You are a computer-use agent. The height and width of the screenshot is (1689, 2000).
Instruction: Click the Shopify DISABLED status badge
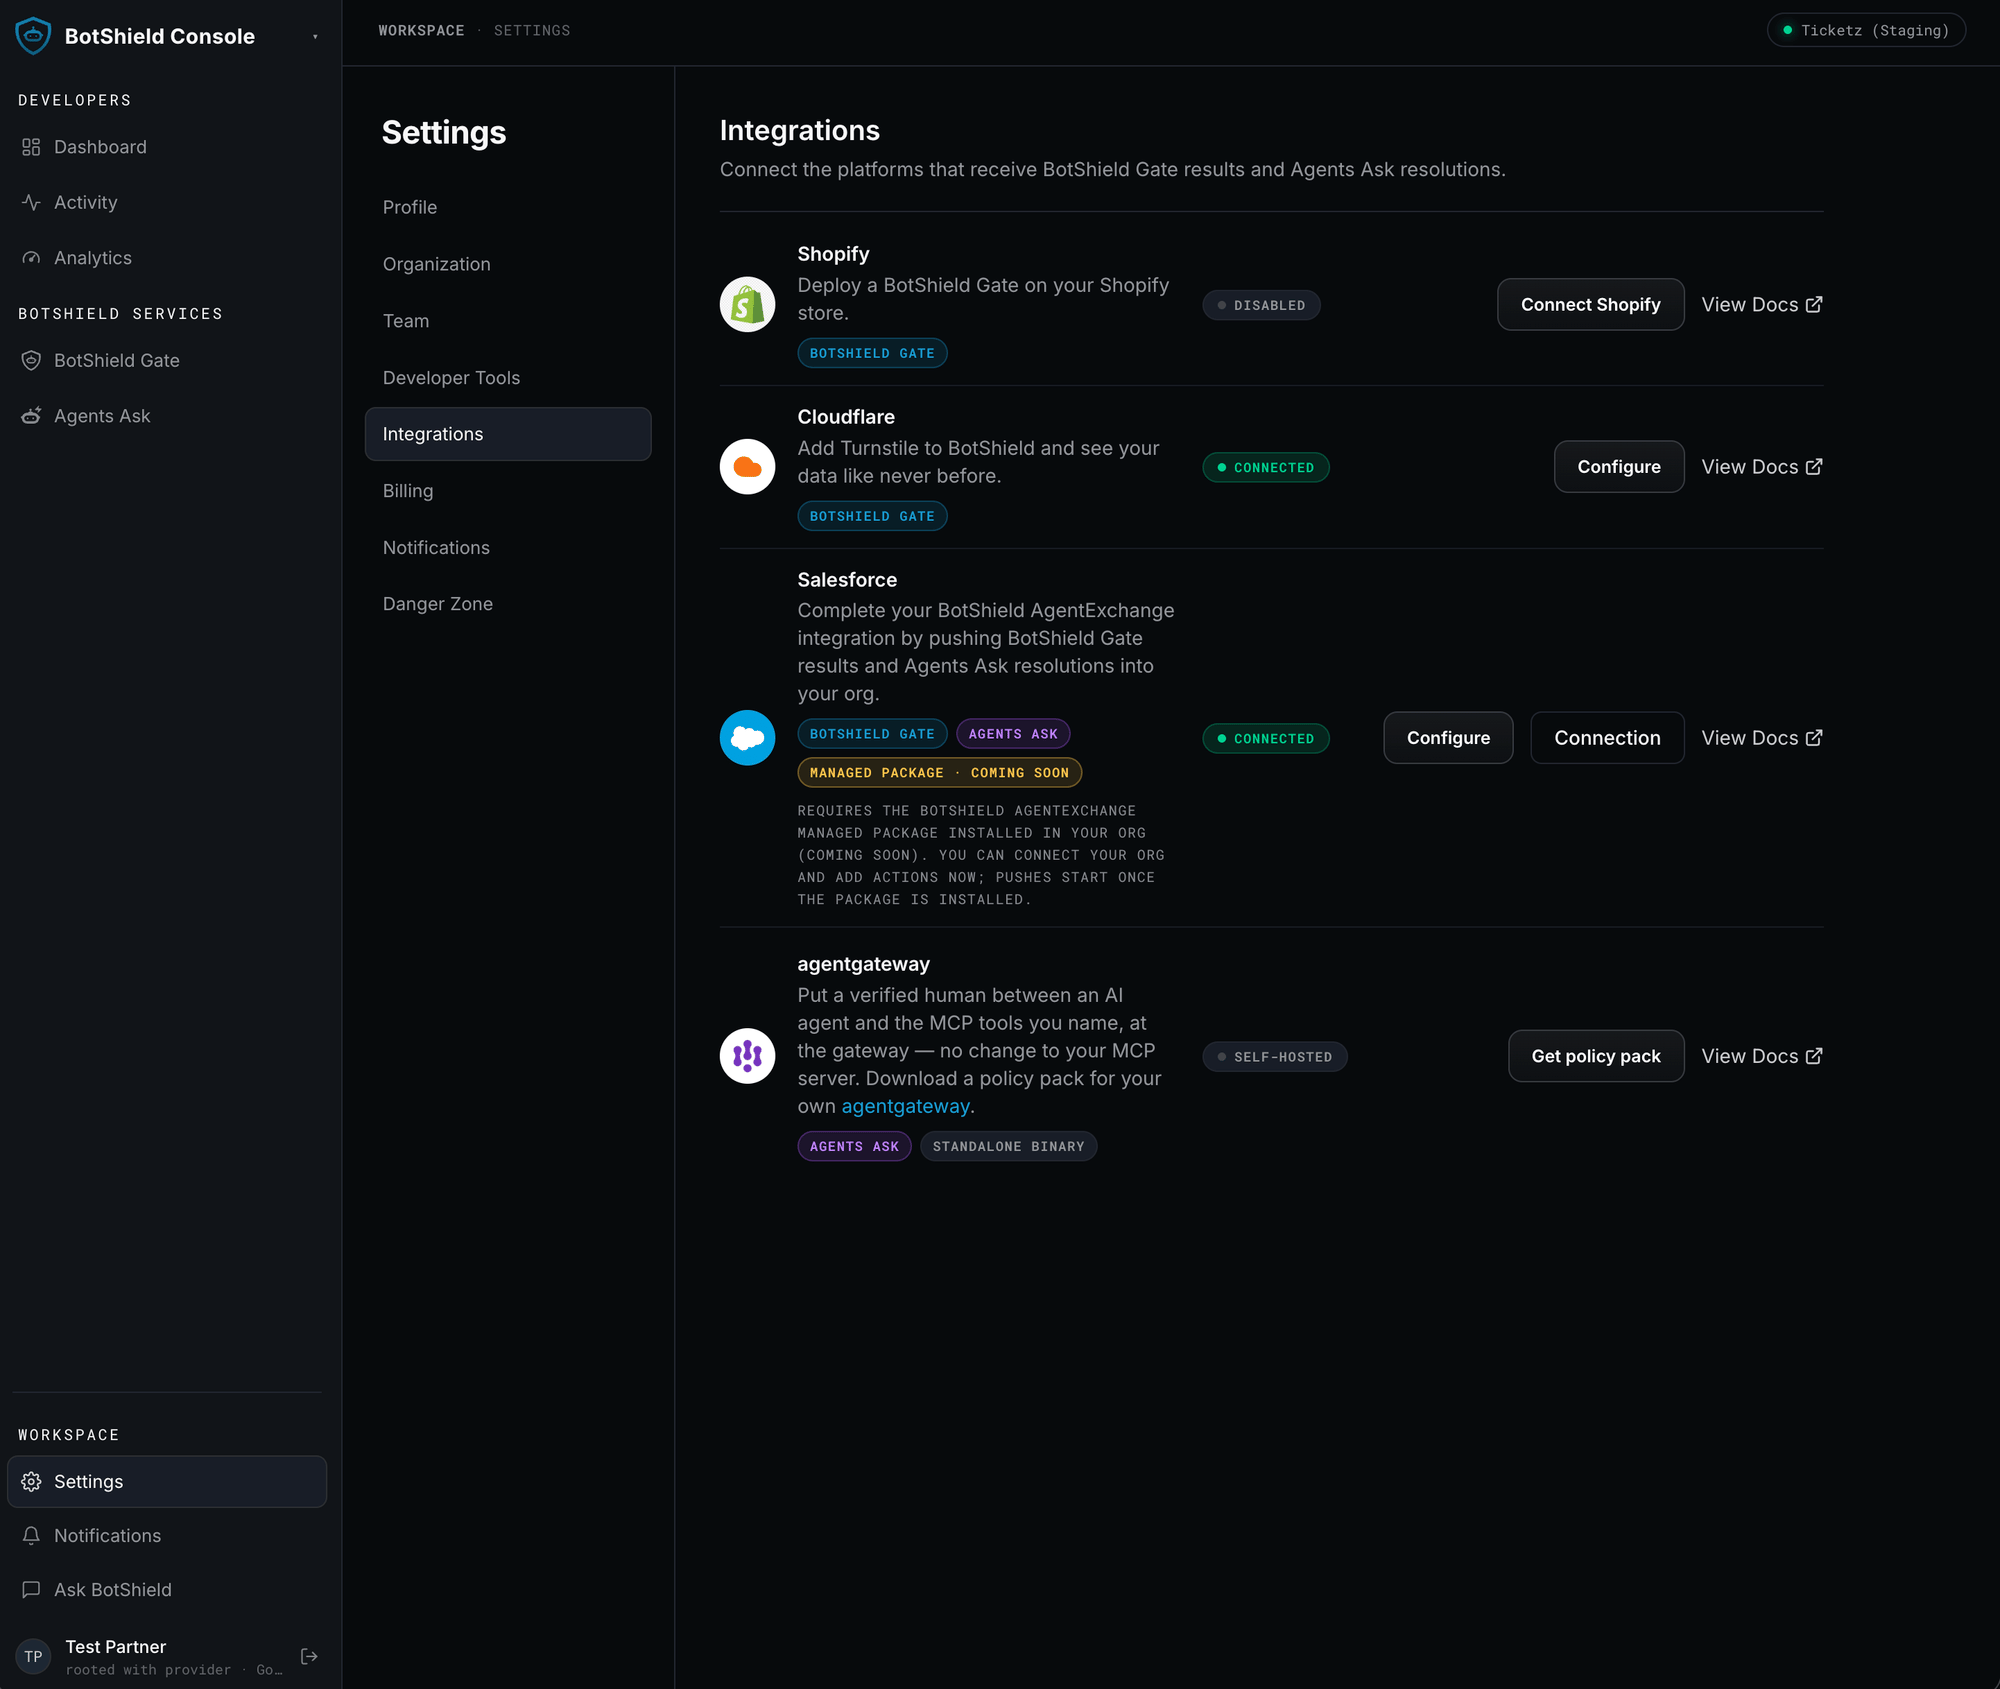click(x=1261, y=305)
